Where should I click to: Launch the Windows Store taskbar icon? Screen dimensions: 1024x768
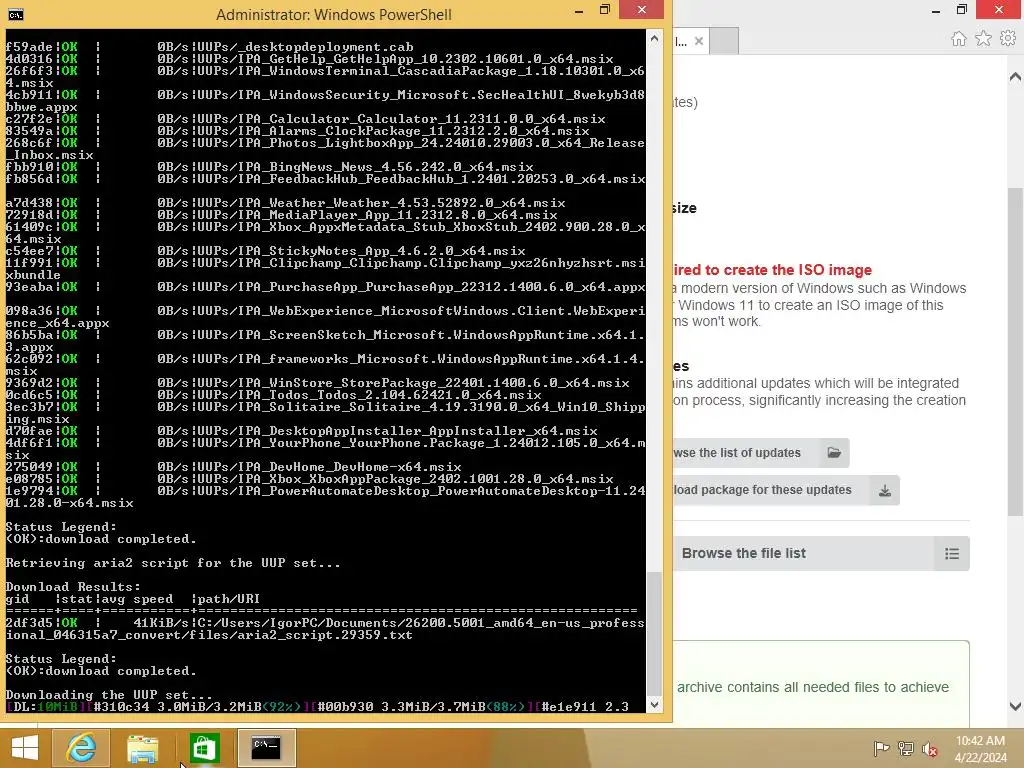point(204,747)
